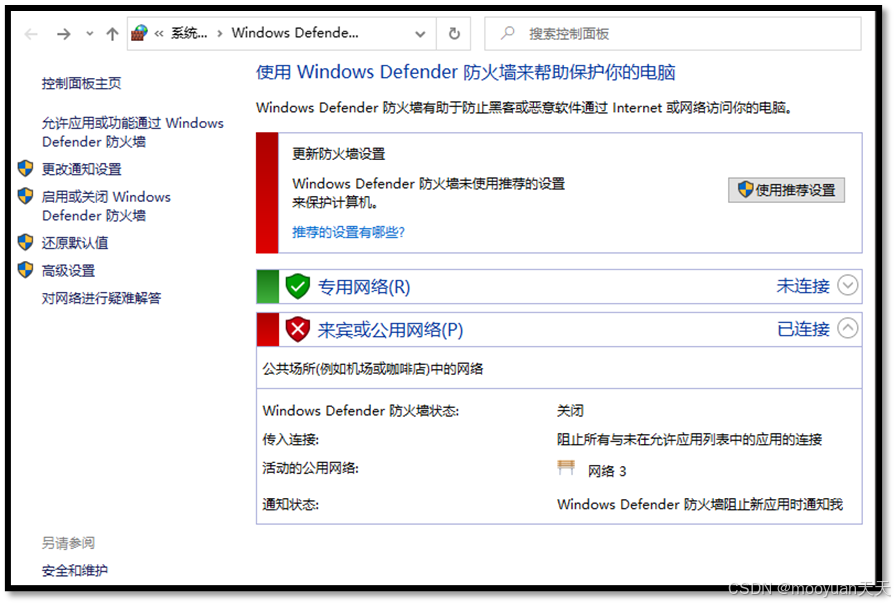Click 还原默认值 link

pyautogui.click(x=75, y=243)
